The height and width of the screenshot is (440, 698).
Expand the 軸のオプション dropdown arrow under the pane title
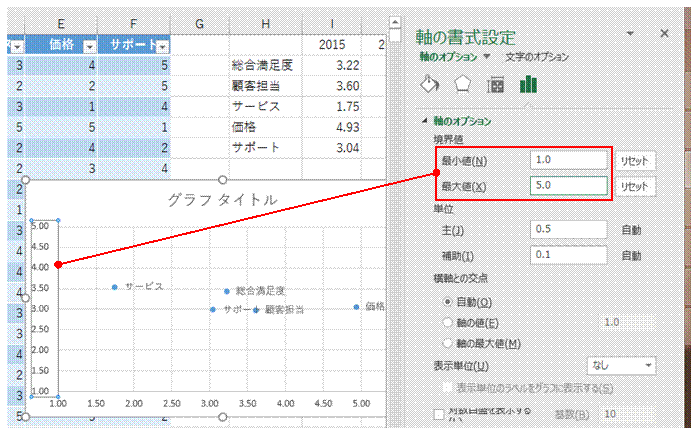pos(487,57)
